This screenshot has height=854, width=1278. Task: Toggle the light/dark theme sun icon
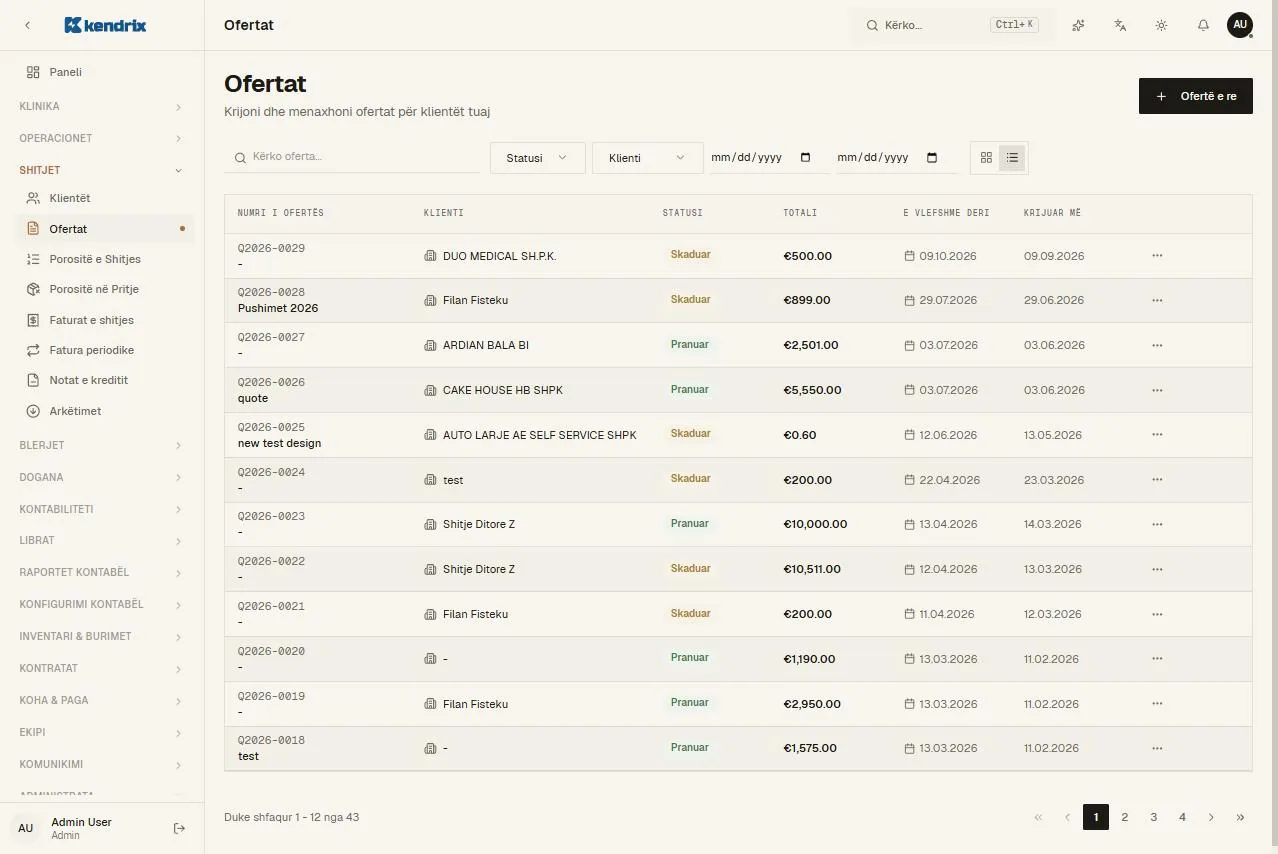point(1161,25)
